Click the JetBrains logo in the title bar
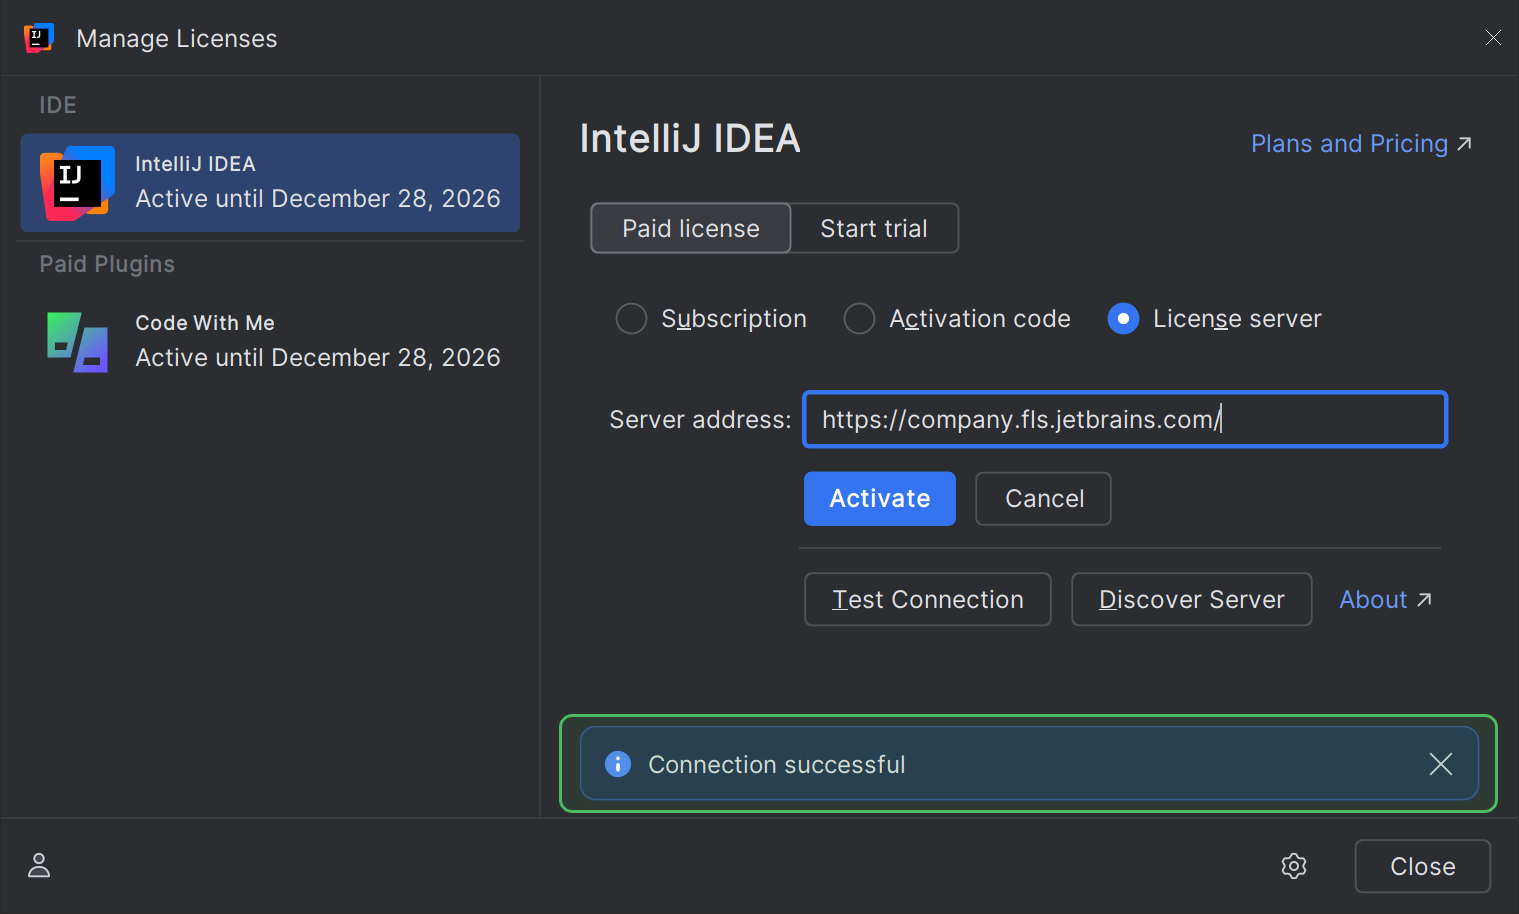The image size is (1519, 914). [38, 37]
